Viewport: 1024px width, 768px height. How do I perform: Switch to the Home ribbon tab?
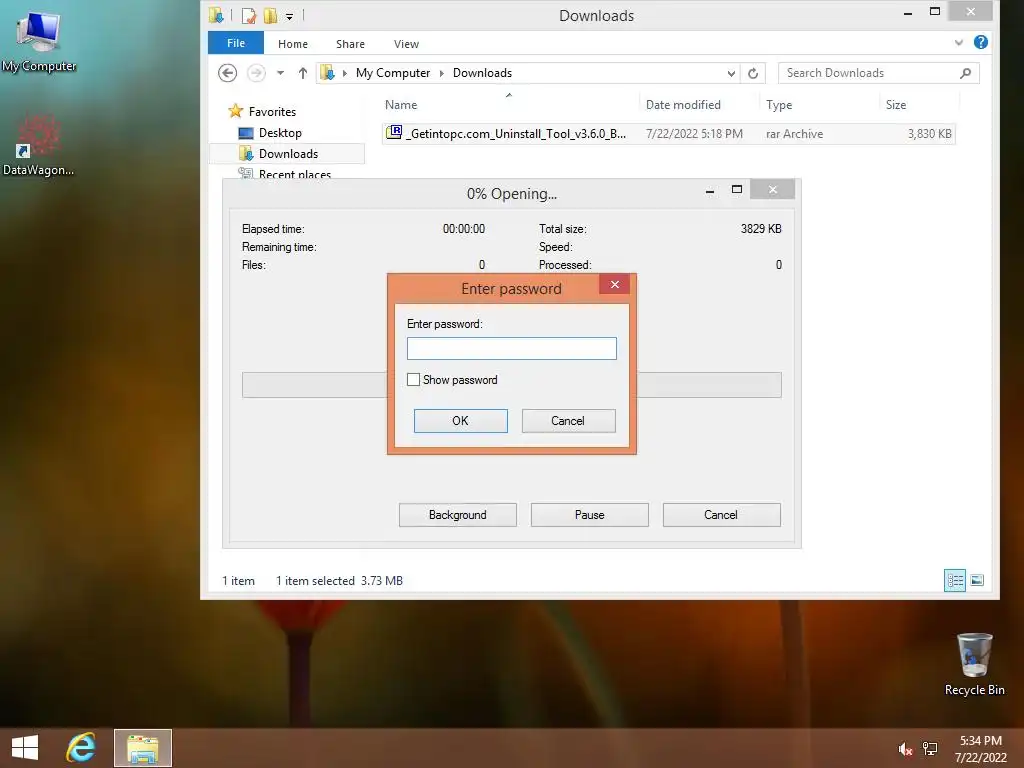coord(293,44)
